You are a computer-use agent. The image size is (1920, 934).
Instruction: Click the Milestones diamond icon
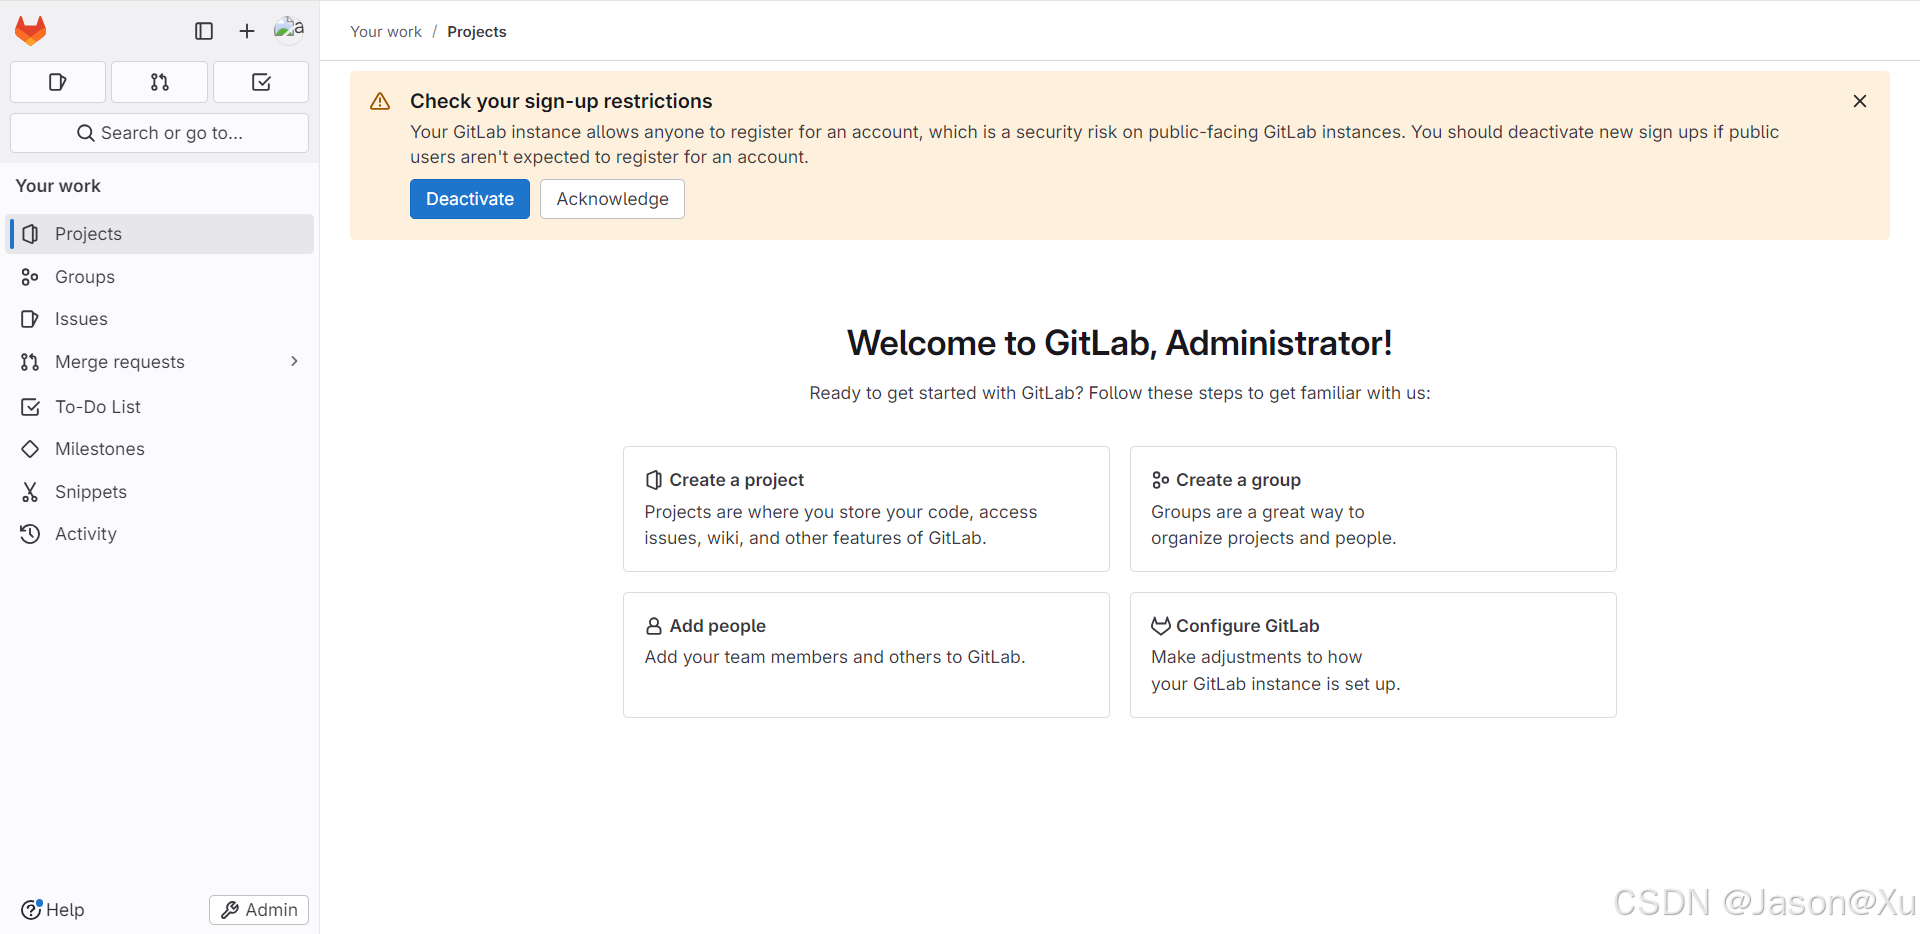click(x=30, y=449)
